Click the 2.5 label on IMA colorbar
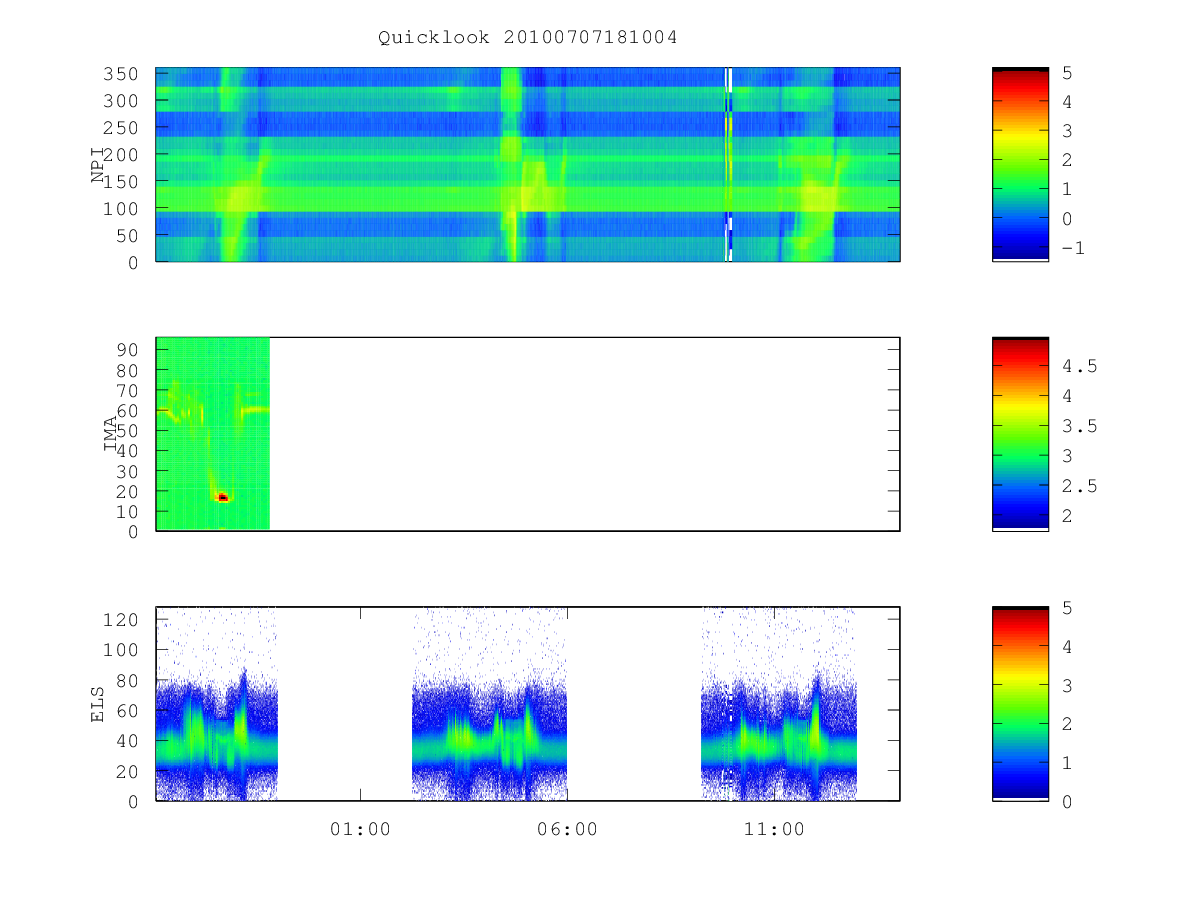The height and width of the screenshot is (900, 1200). (x=1080, y=486)
